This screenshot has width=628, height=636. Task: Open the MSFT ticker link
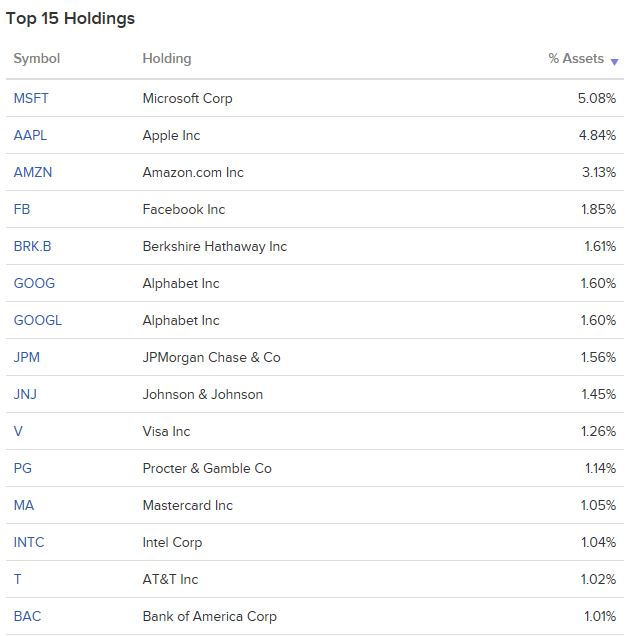(31, 98)
